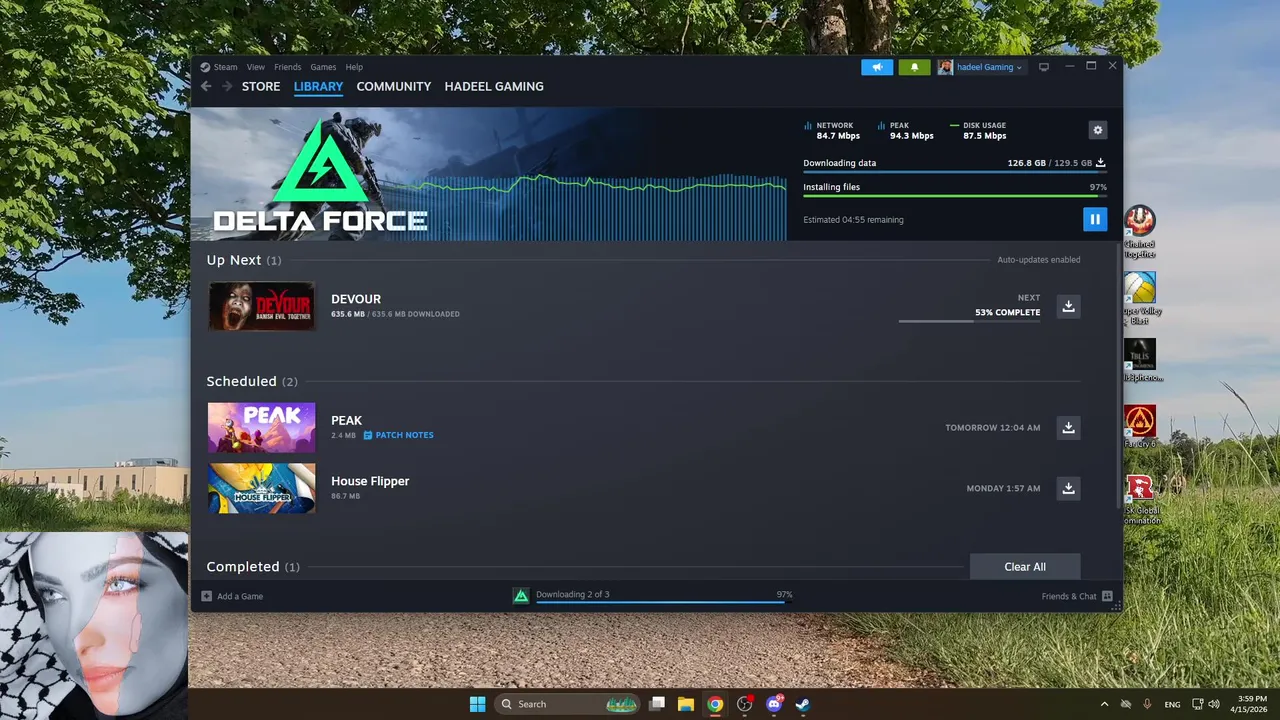Click Add a Game
Screen dimensions: 1280x720
point(232,596)
